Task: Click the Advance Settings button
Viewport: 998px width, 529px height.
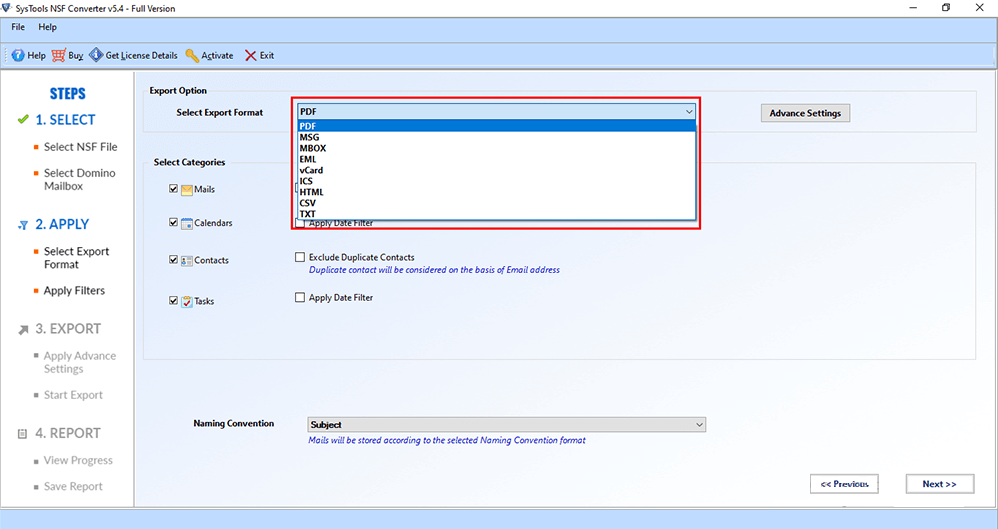Action: coord(805,113)
